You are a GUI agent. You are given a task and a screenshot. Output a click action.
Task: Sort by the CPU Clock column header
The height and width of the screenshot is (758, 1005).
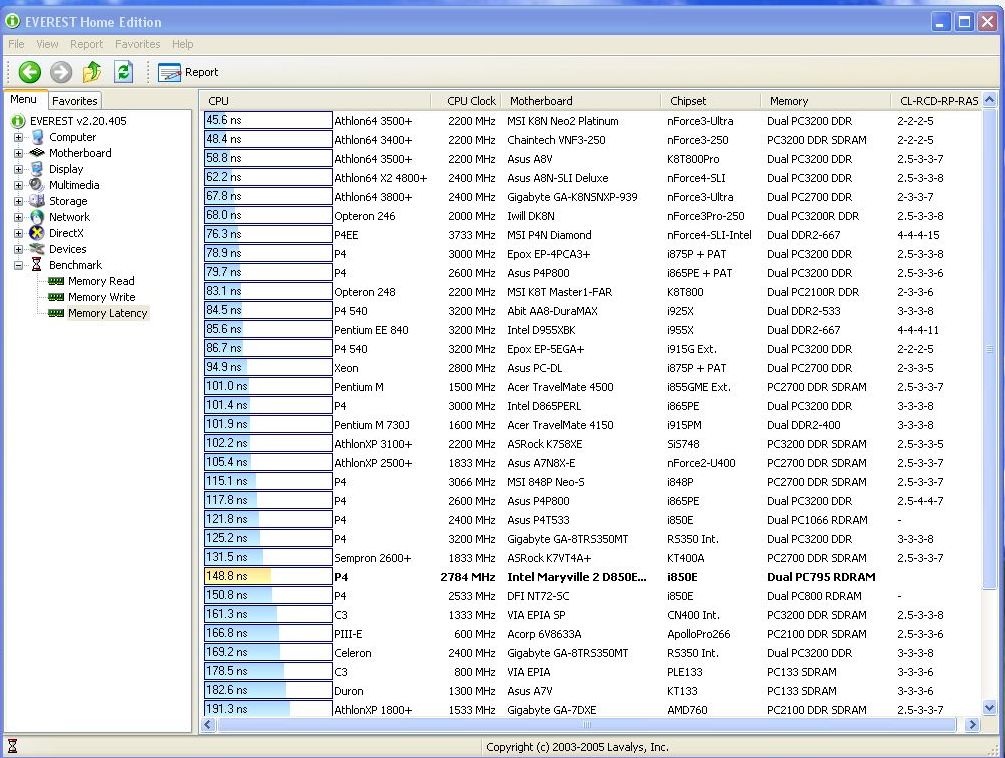coord(466,101)
